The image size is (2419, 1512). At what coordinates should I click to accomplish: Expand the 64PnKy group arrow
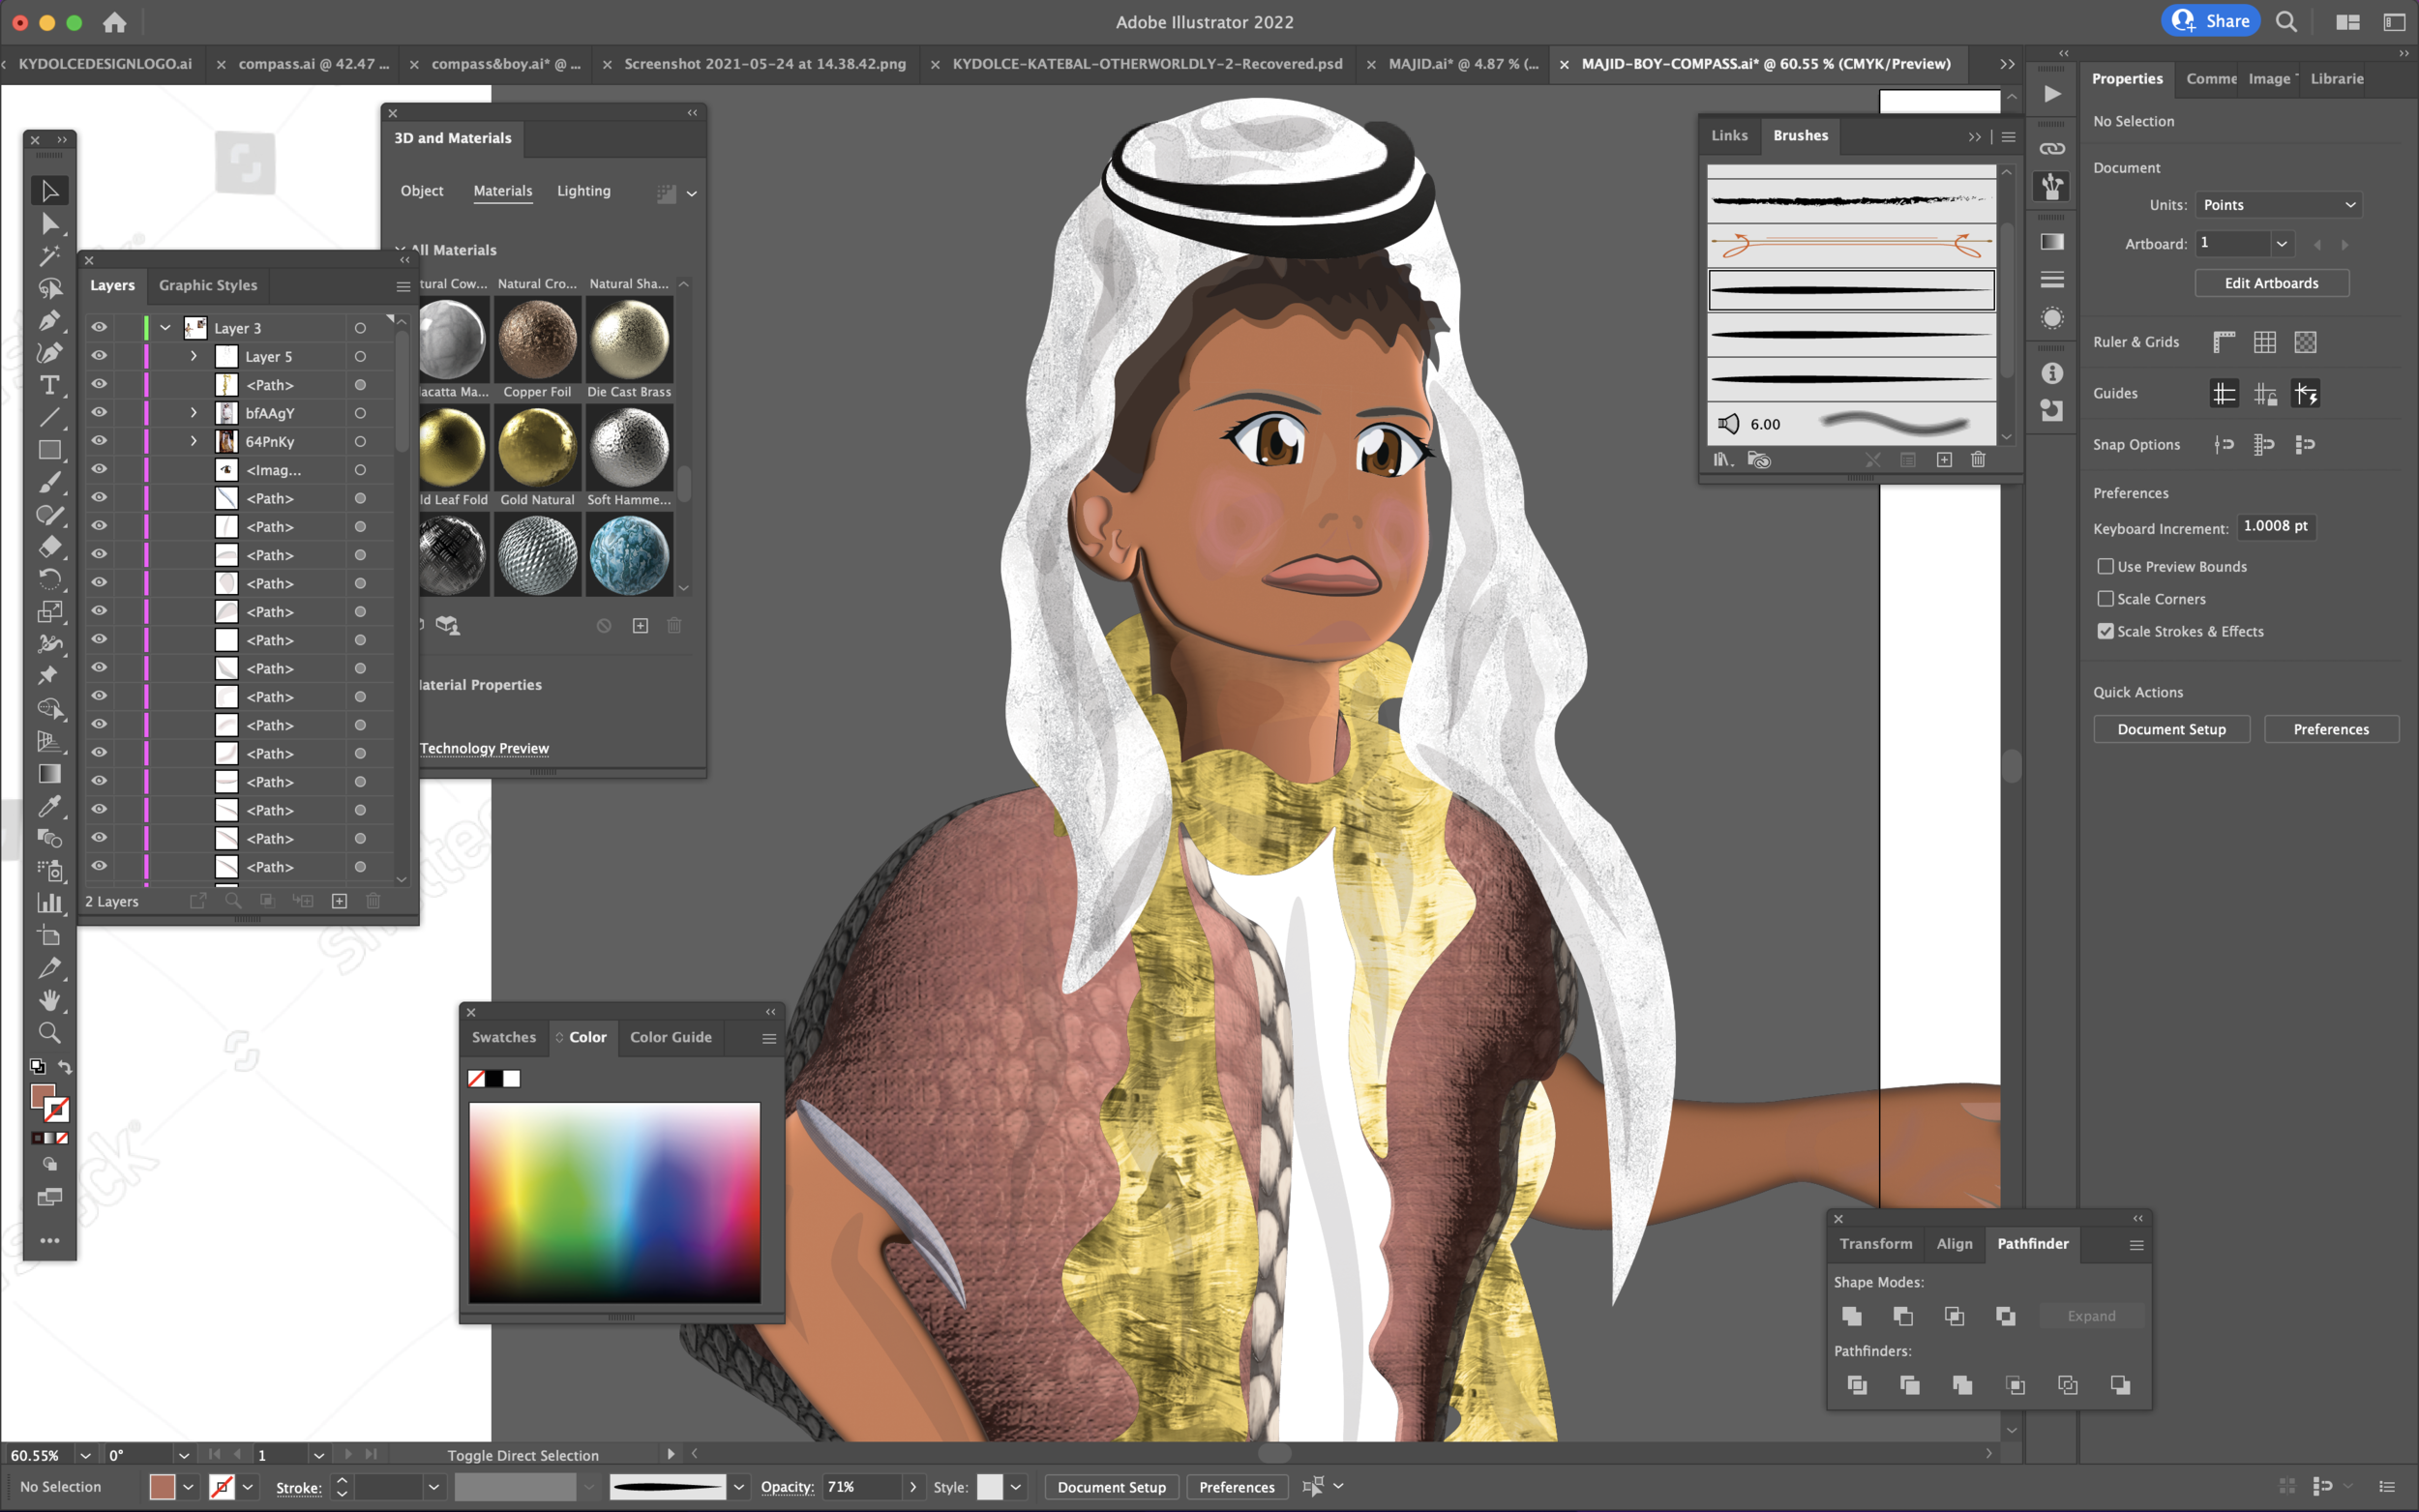(x=194, y=441)
